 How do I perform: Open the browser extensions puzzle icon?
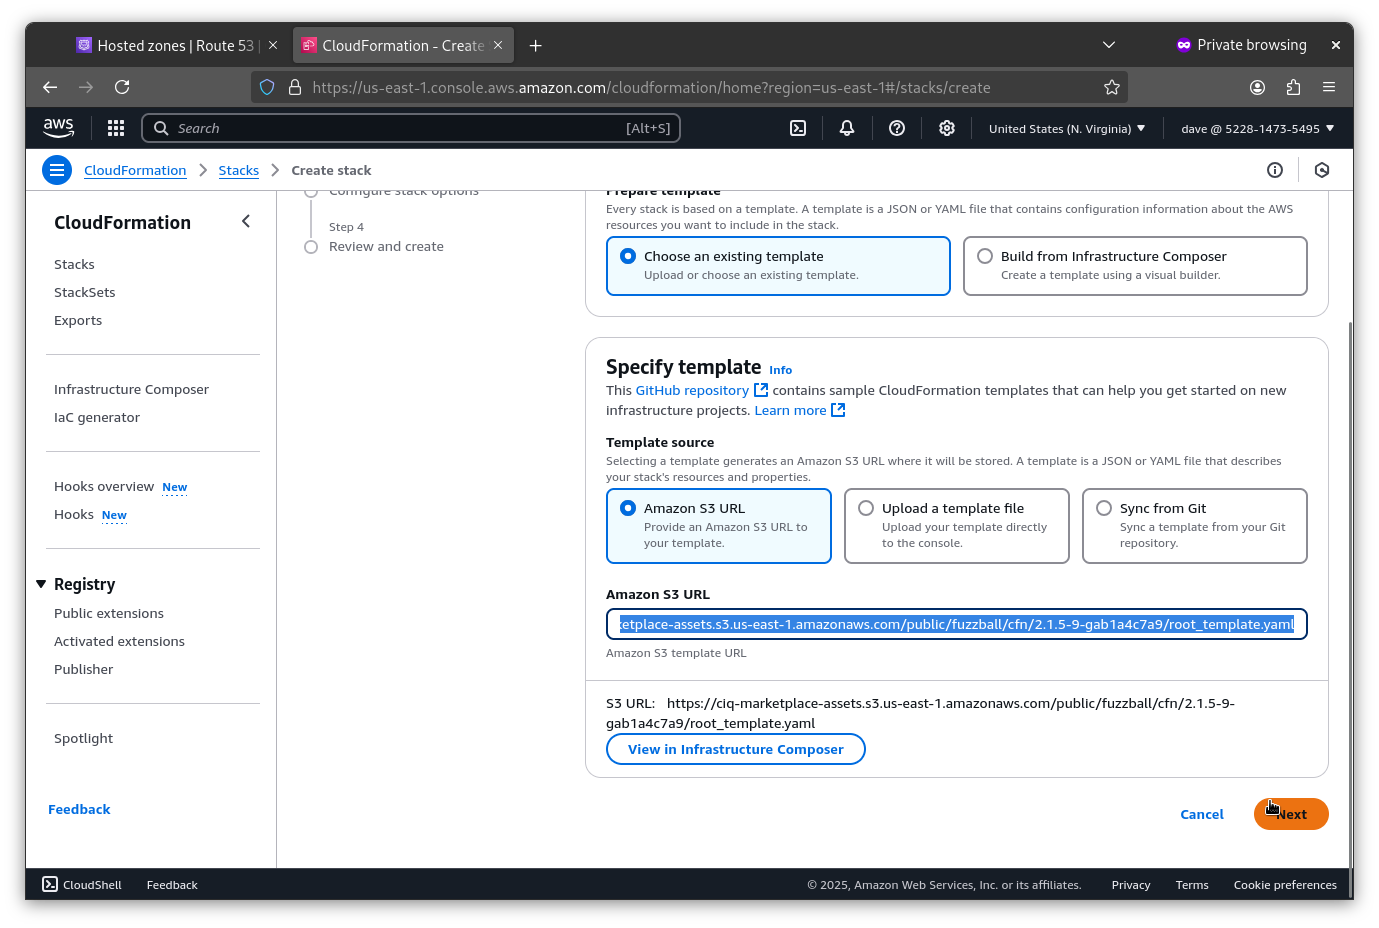[1293, 87]
